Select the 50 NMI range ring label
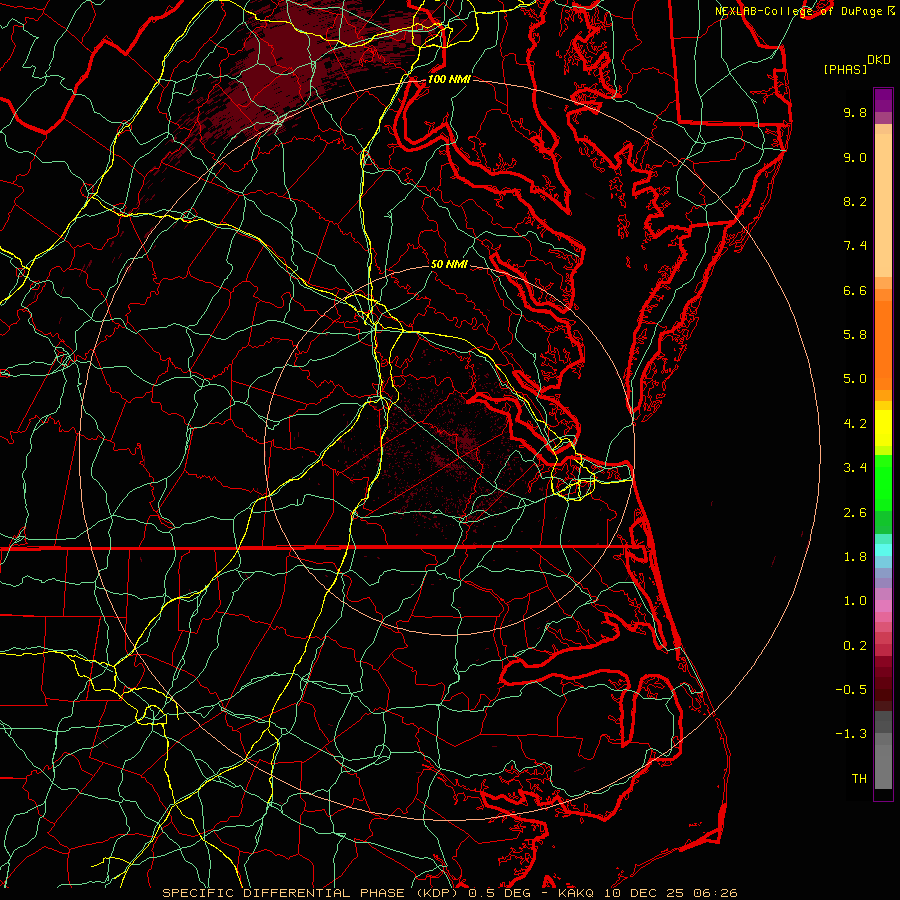Viewport: 900px width, 900px height. [x=449, y=265]
